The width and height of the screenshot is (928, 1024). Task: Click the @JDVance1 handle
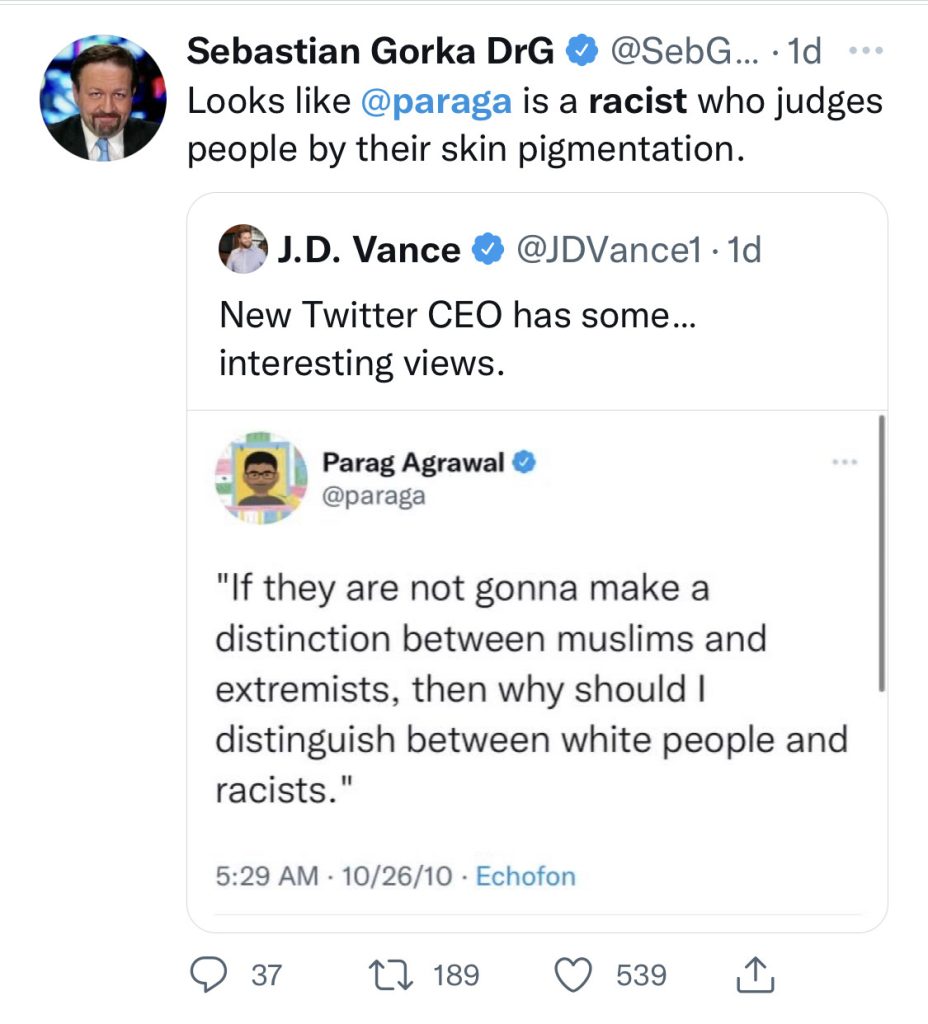pos(607,250)
